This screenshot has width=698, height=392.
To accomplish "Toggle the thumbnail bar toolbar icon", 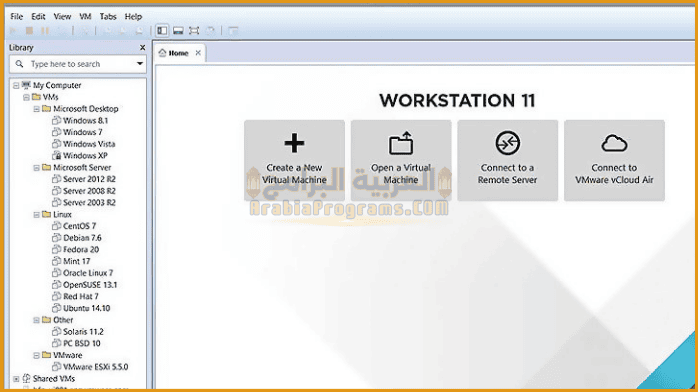I will click(178, 31).
